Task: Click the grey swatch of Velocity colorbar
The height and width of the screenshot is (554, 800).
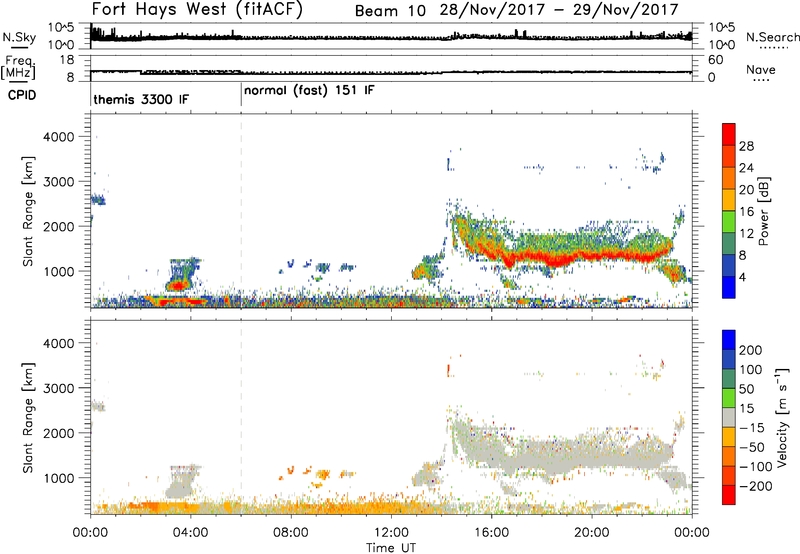Action: 729,418
